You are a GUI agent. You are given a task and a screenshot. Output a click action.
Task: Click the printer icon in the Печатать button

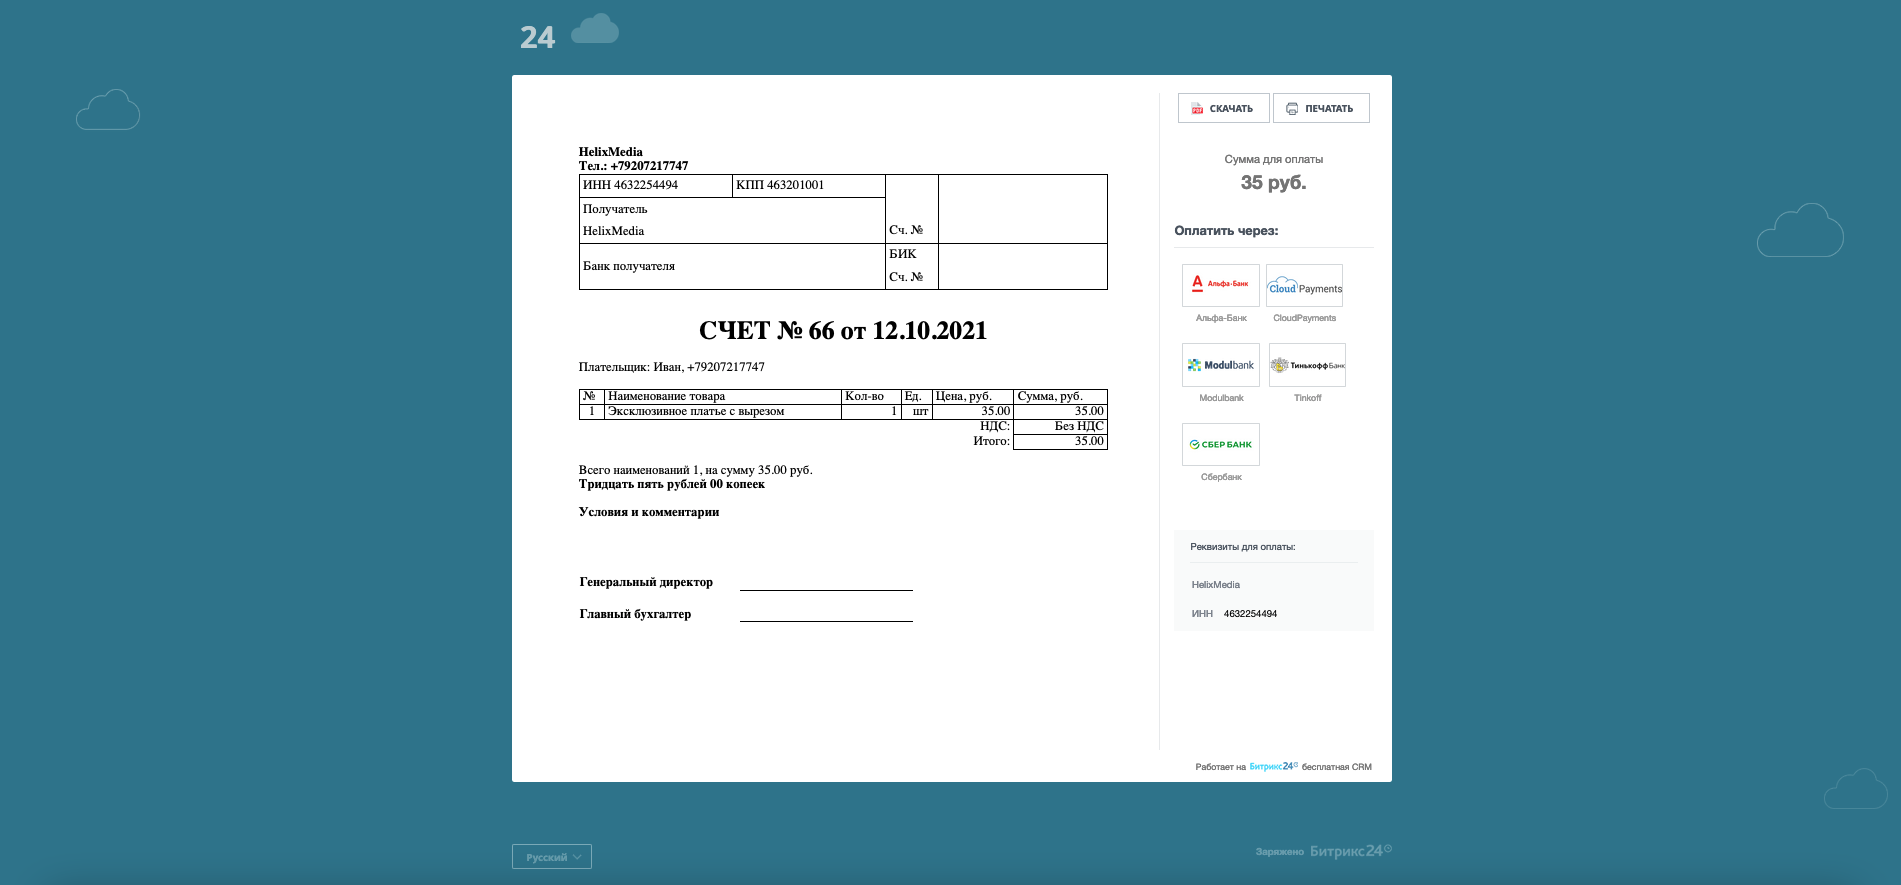coord(1292,109)
